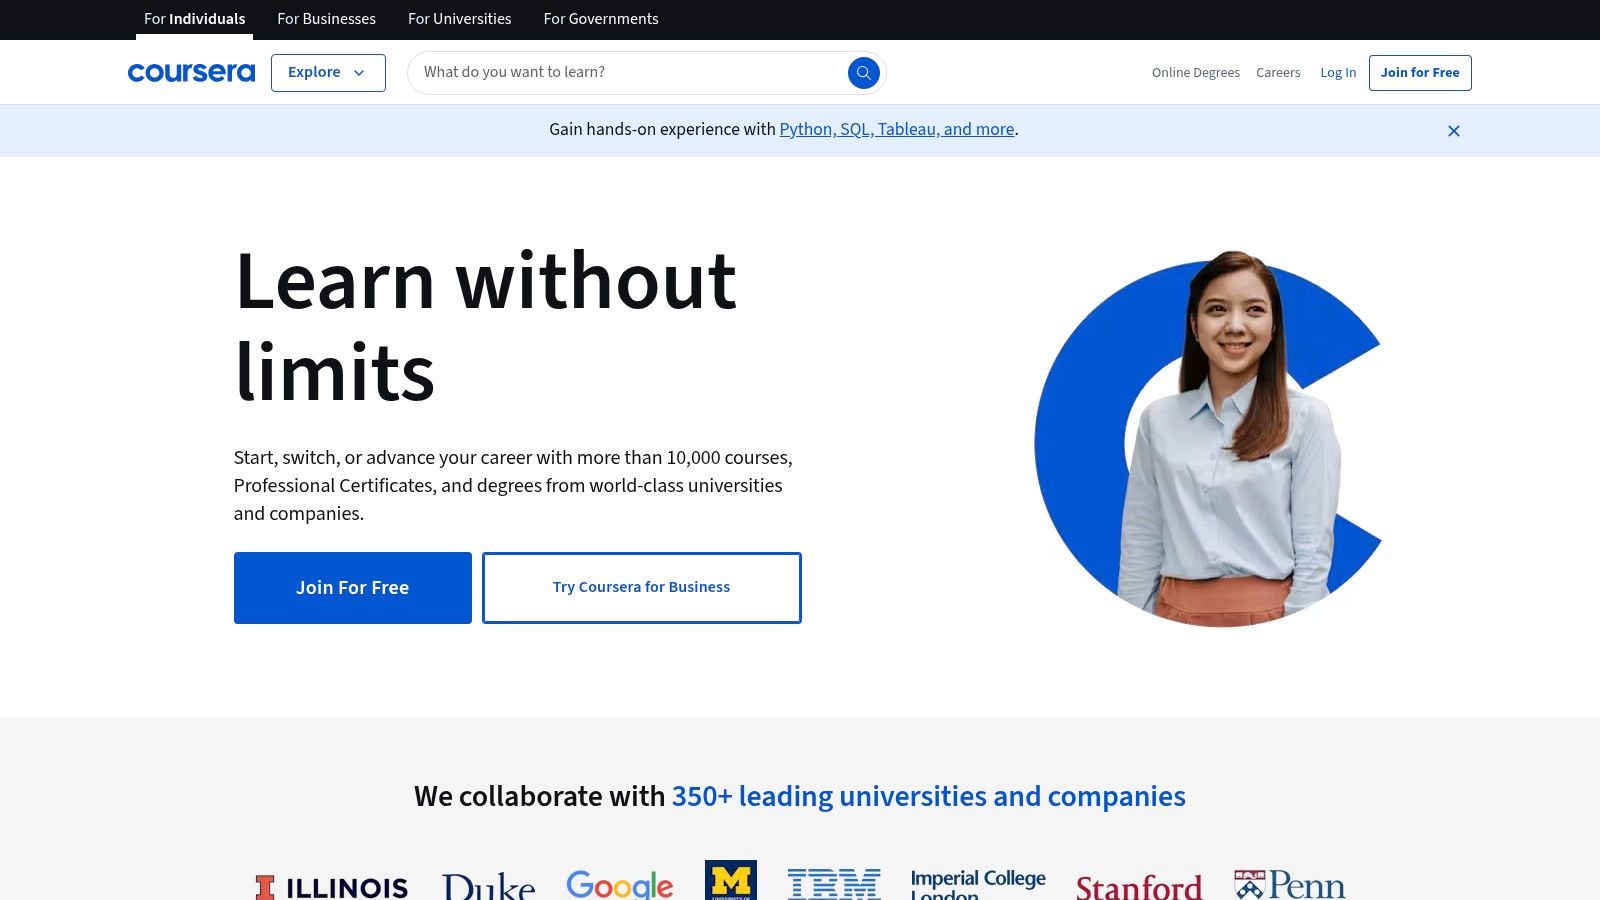The width and height of the screenshot is (1600, 900).
Task: Open the For Universities tab
Action: click(459, 19)
